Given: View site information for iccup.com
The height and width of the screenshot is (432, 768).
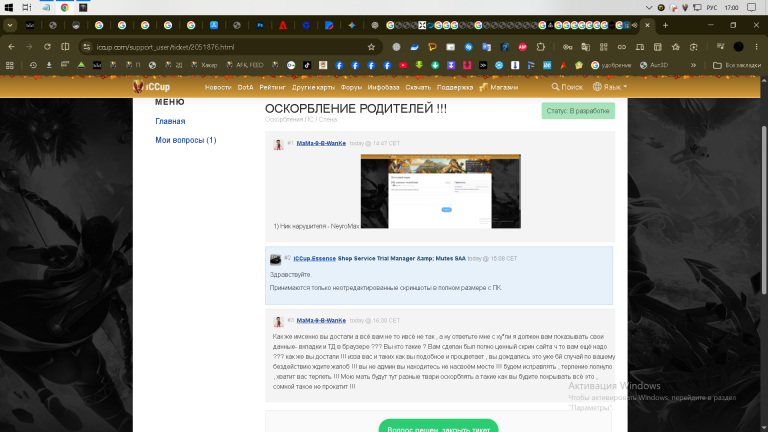Looking at the screenshot, I should 87,47.
